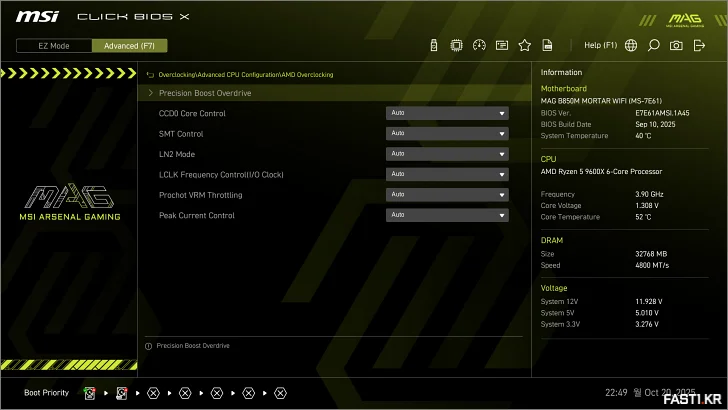The width and height of the screenshot is (728, 410).
Task: Click System 3.3V value 3.276 V
Action: (647, 324)
